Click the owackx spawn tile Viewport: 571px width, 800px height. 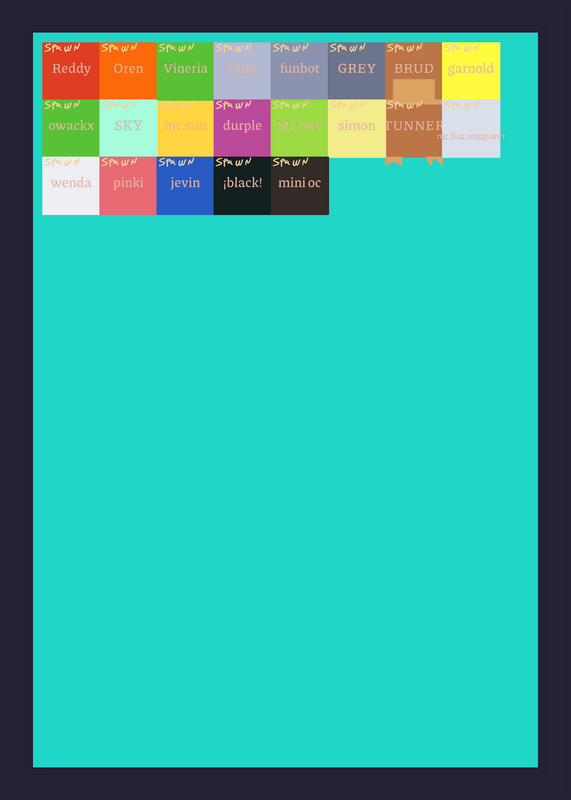coord(71,128)
